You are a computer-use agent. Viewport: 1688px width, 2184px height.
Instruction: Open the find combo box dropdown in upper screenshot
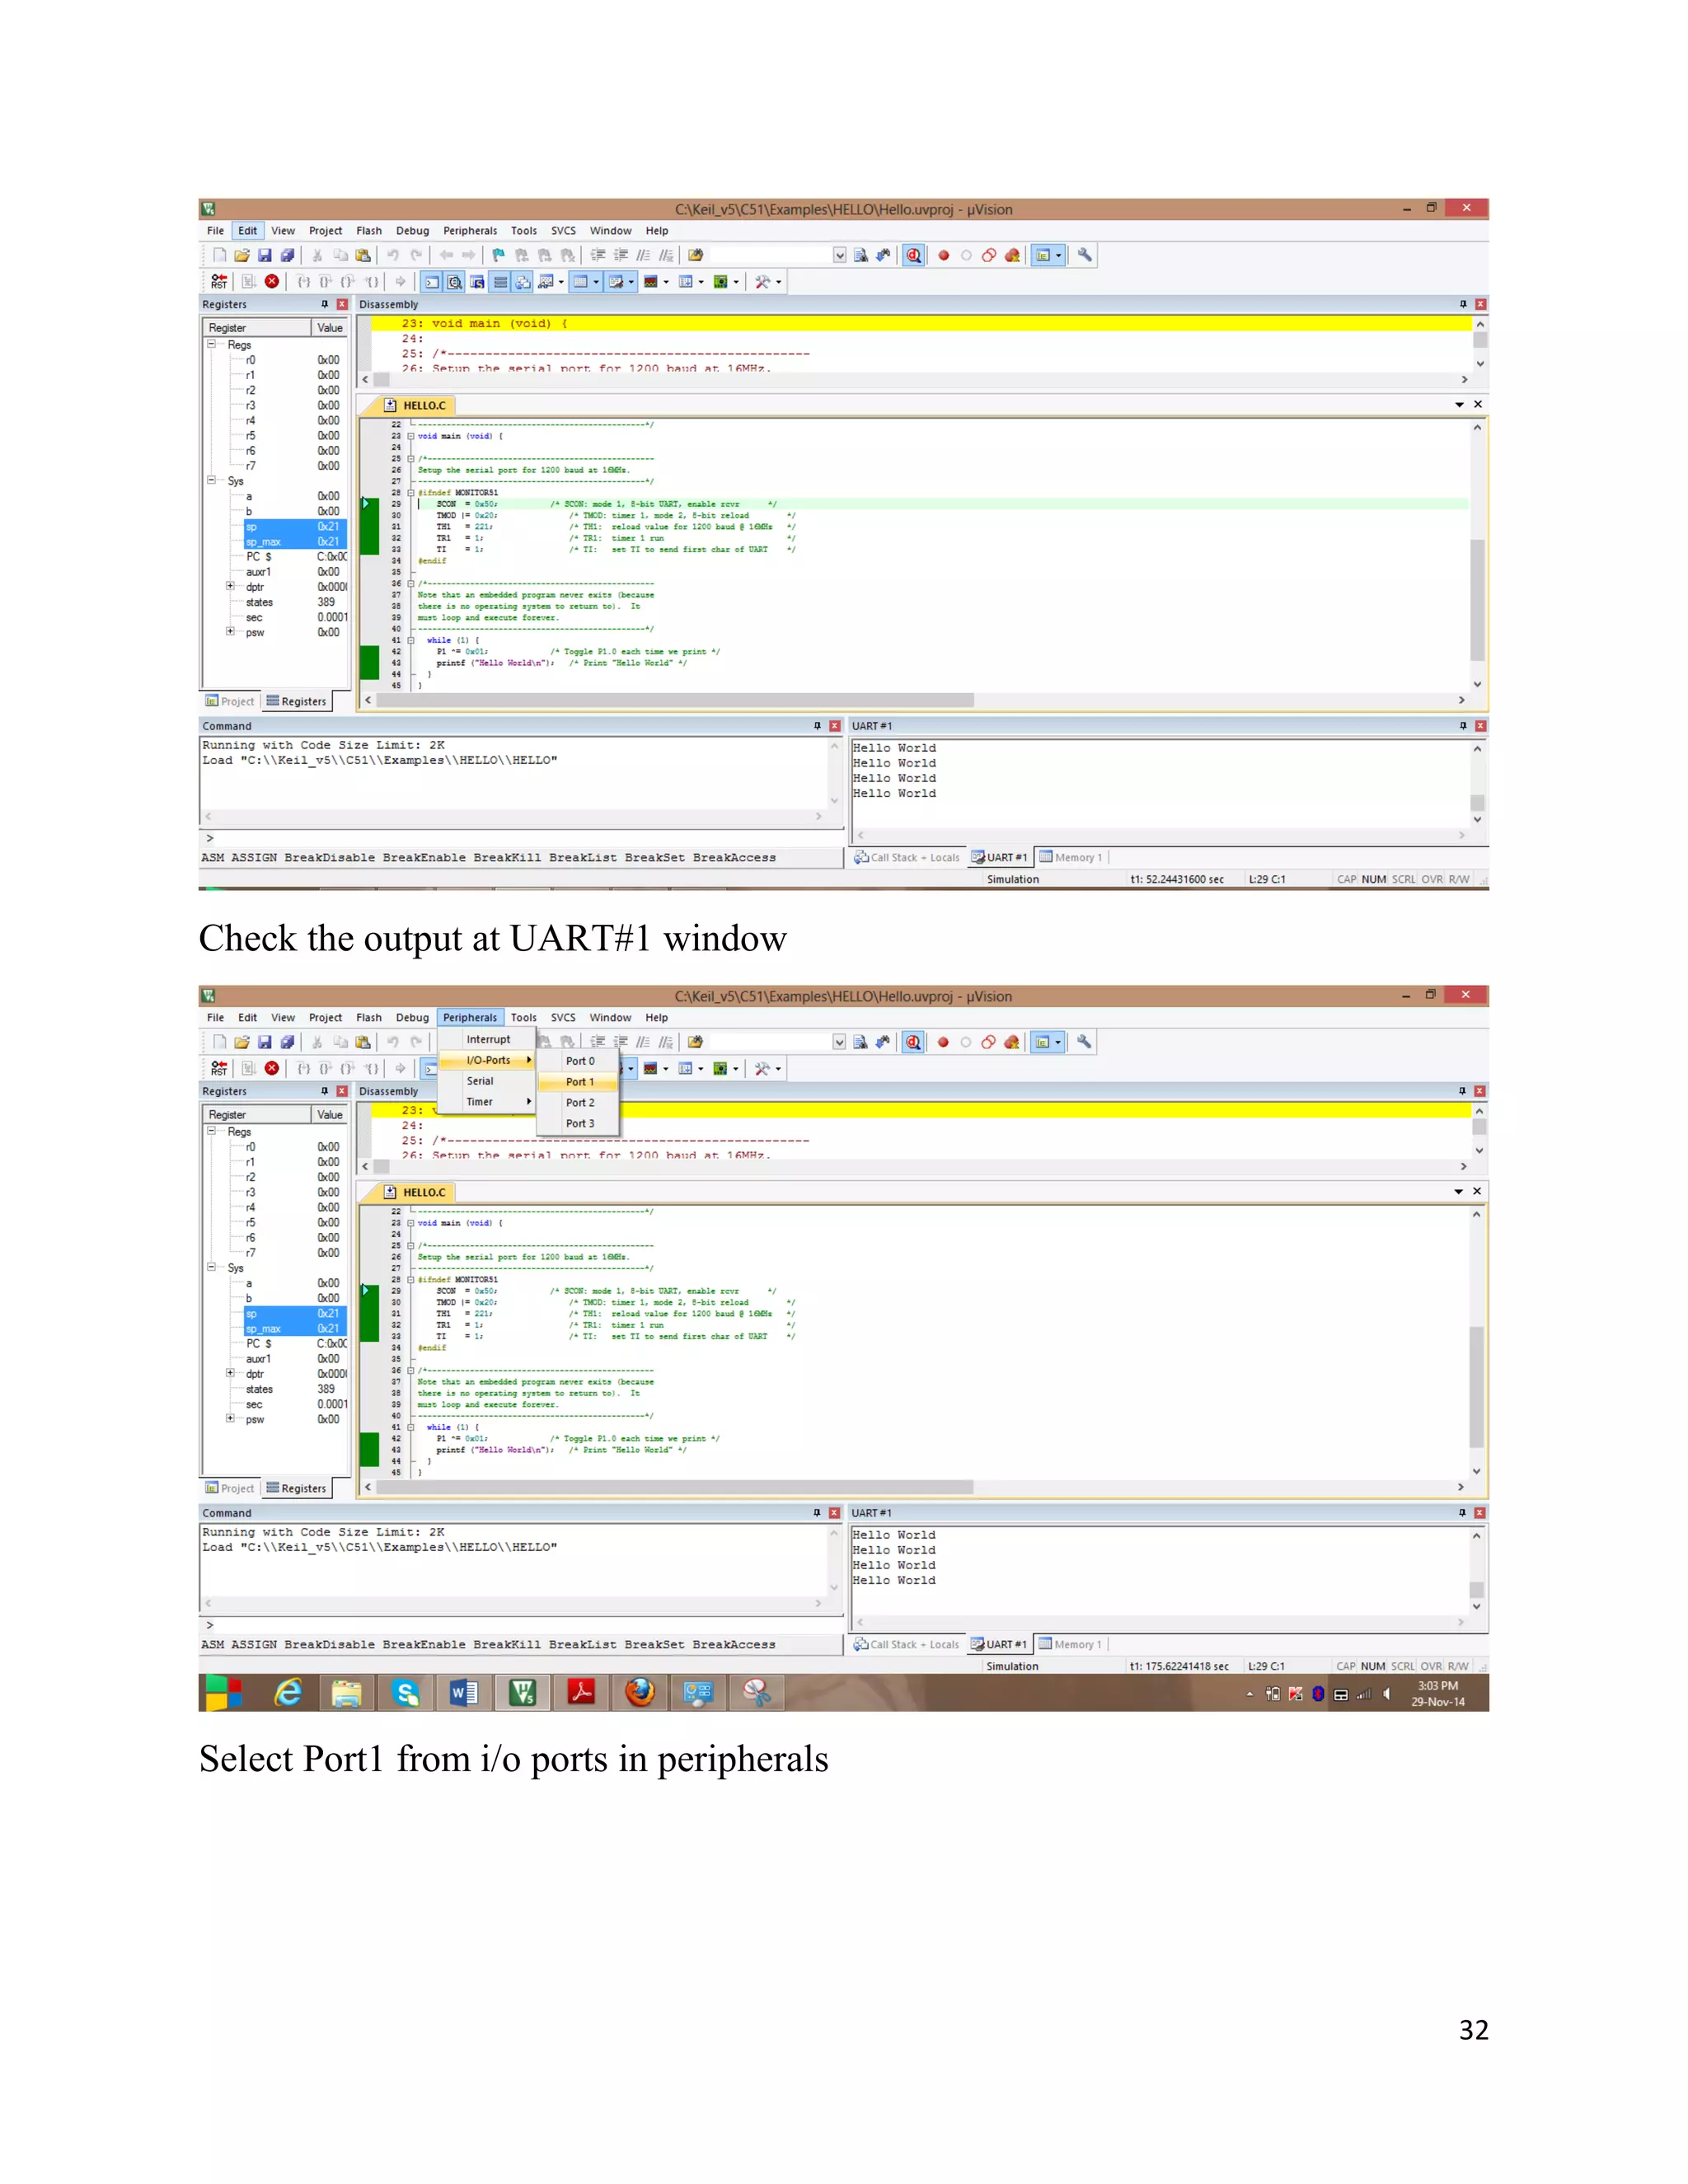[x=839, y=255]
